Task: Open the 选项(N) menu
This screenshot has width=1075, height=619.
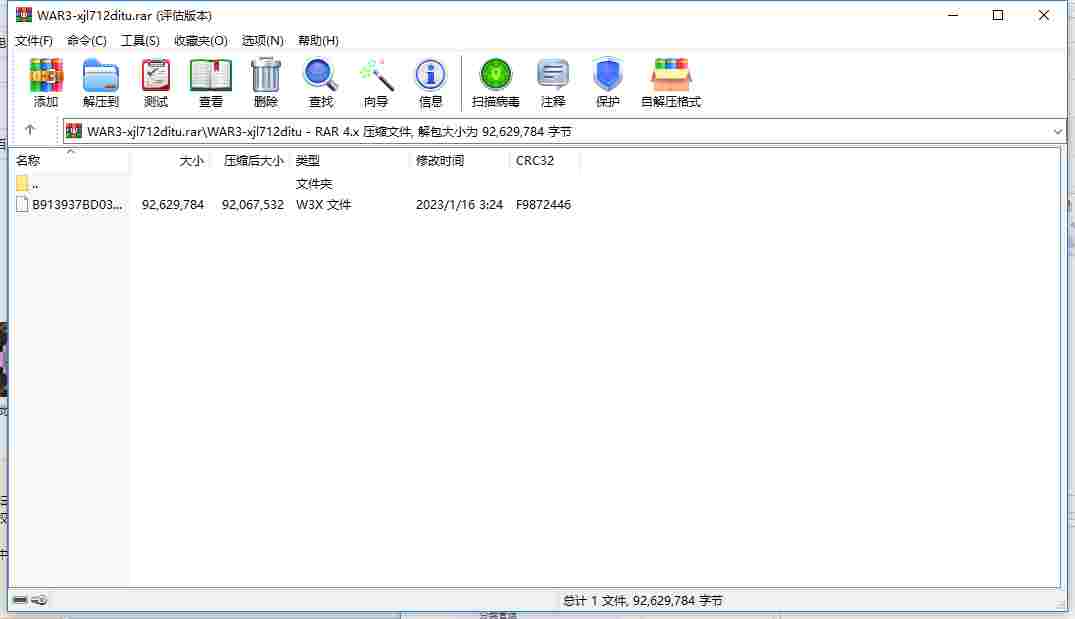Action: [263, 40]
